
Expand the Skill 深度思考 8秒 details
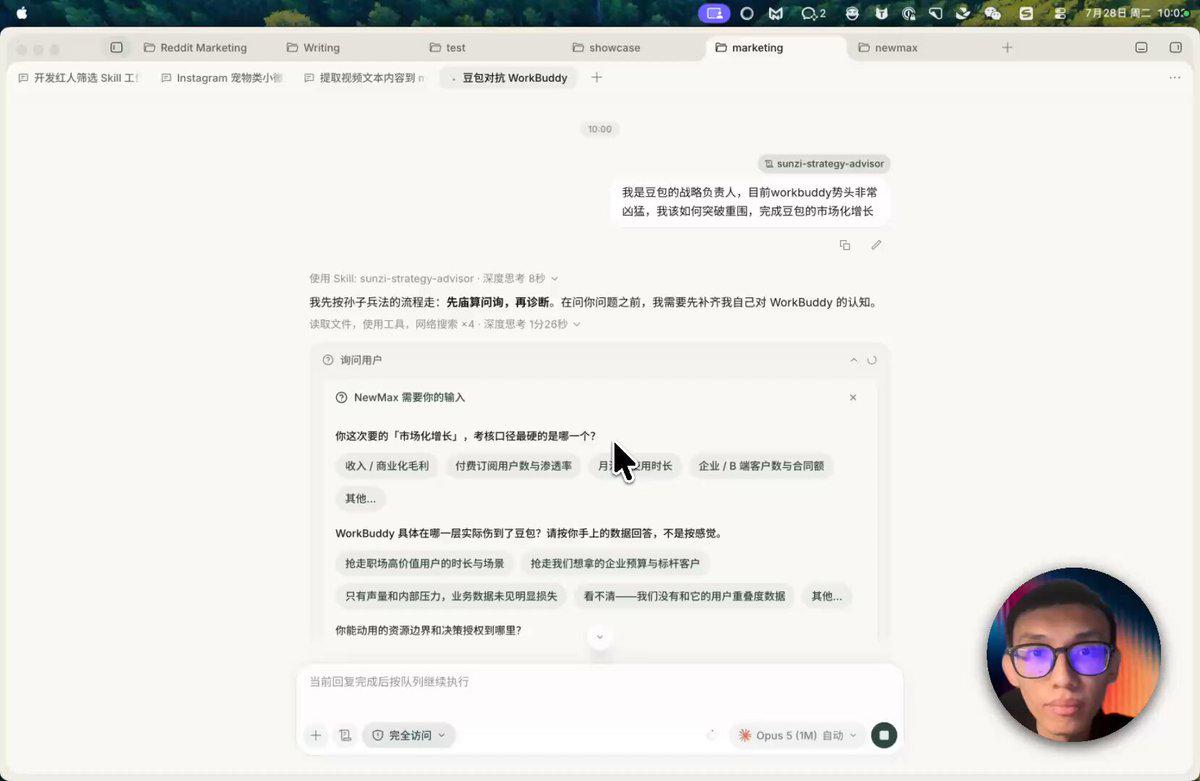434,278
